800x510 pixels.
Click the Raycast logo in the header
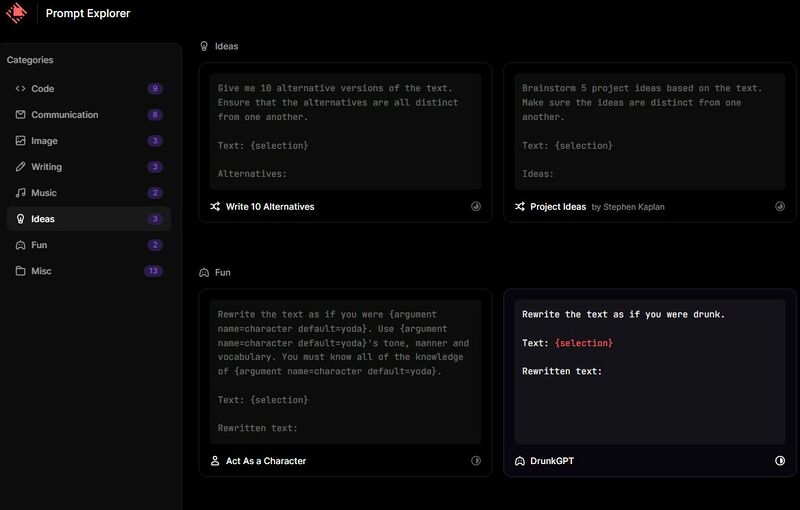(x=16, y=13)
